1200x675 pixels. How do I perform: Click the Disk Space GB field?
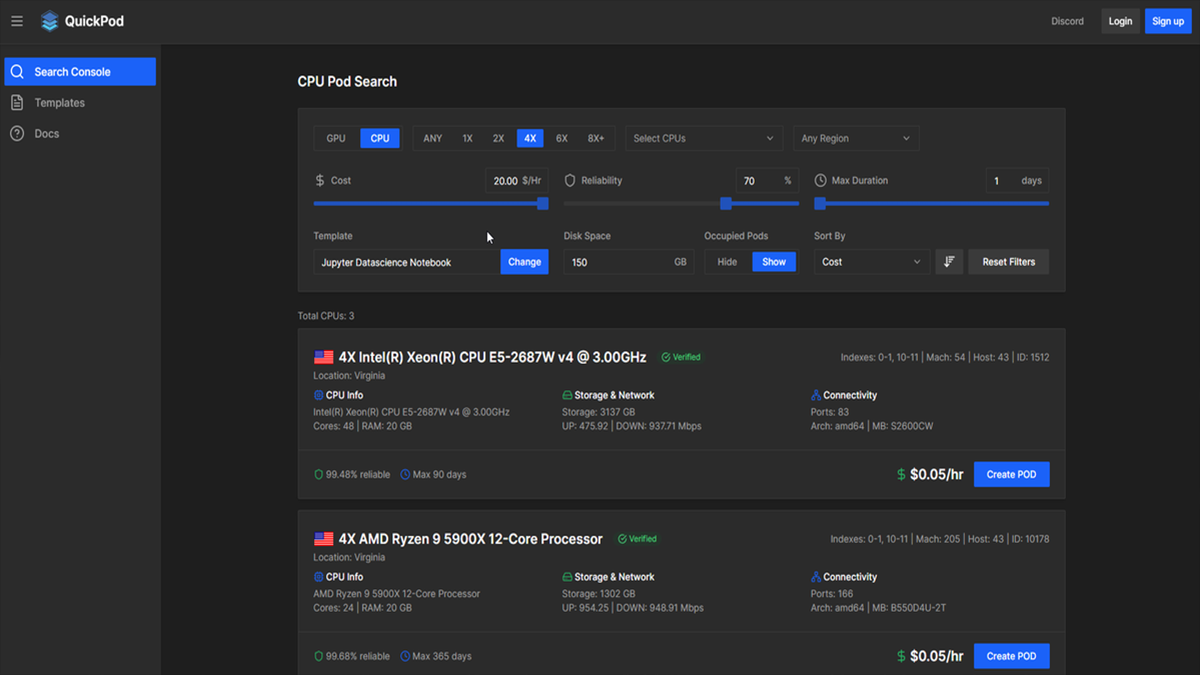(628, 262)
